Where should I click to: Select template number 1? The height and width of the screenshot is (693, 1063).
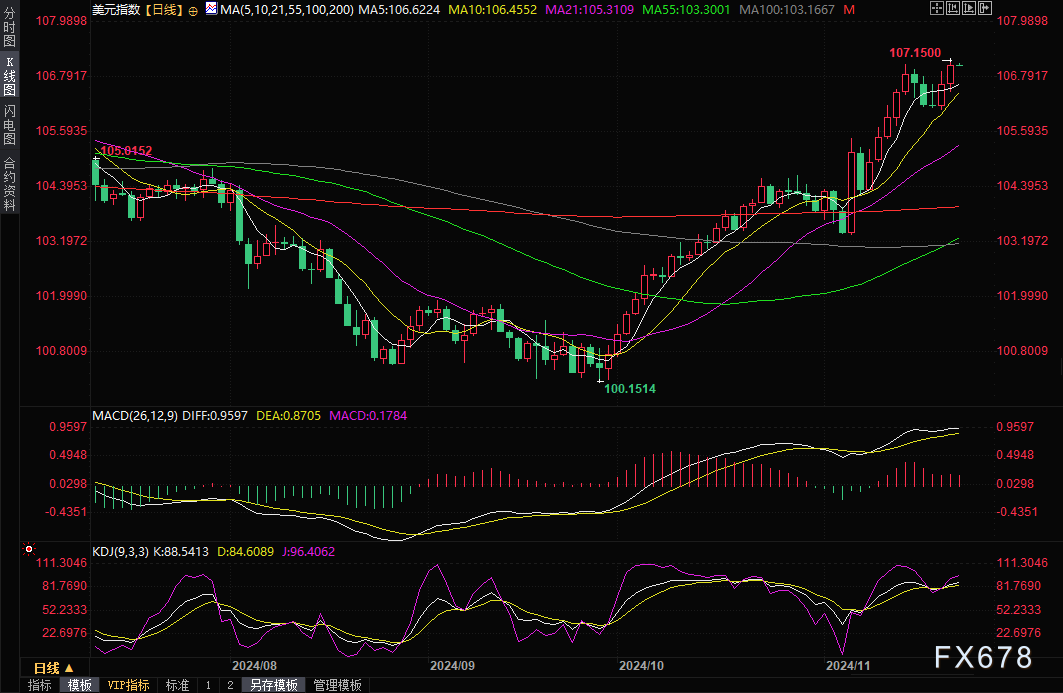click(208, 685)
